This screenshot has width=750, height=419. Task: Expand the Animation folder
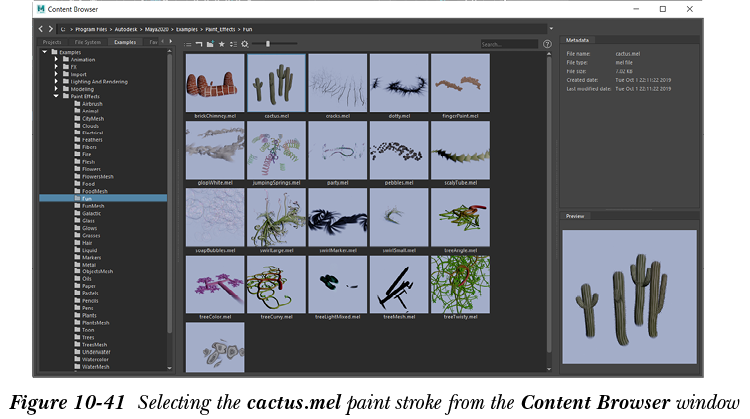tap(56, 60)
